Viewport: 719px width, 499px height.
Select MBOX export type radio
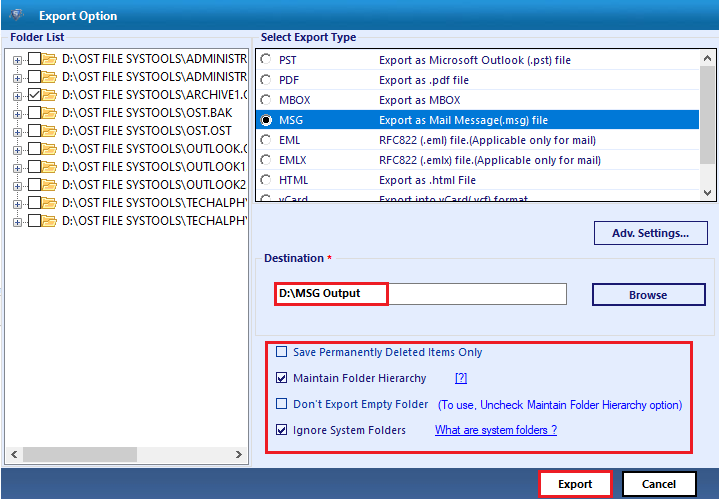265,100
